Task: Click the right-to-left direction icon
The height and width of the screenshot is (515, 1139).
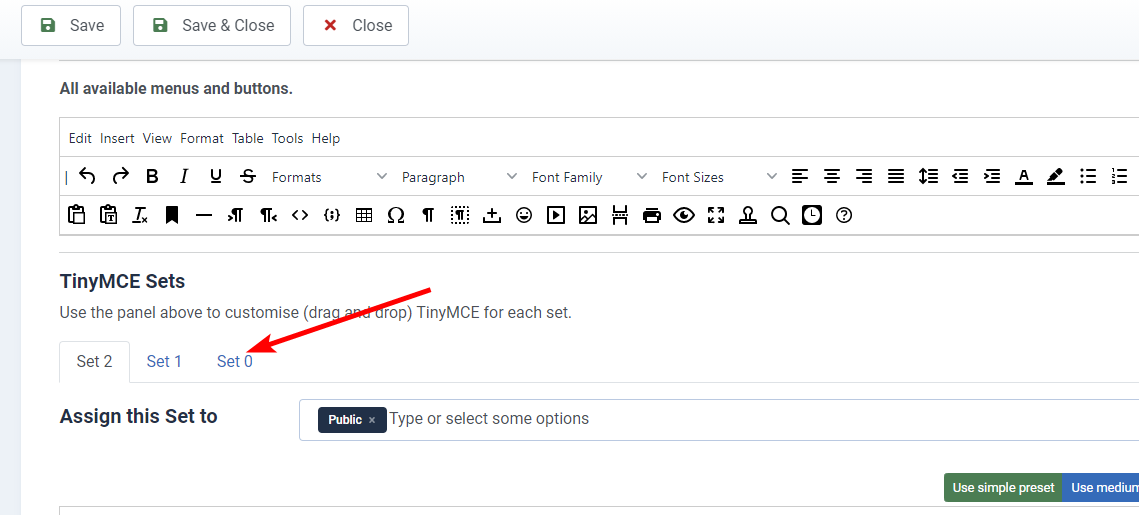Action: tap(268, 215)
